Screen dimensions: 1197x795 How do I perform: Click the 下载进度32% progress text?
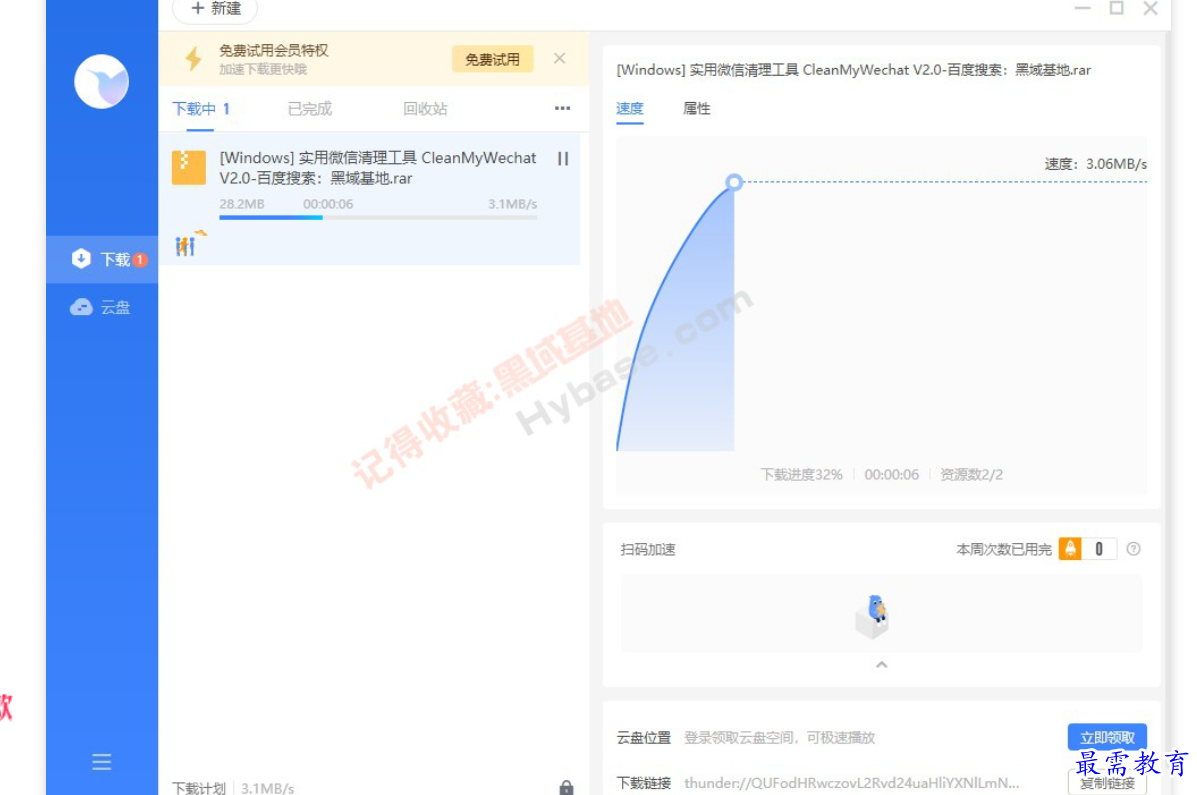tap(802, 474)
